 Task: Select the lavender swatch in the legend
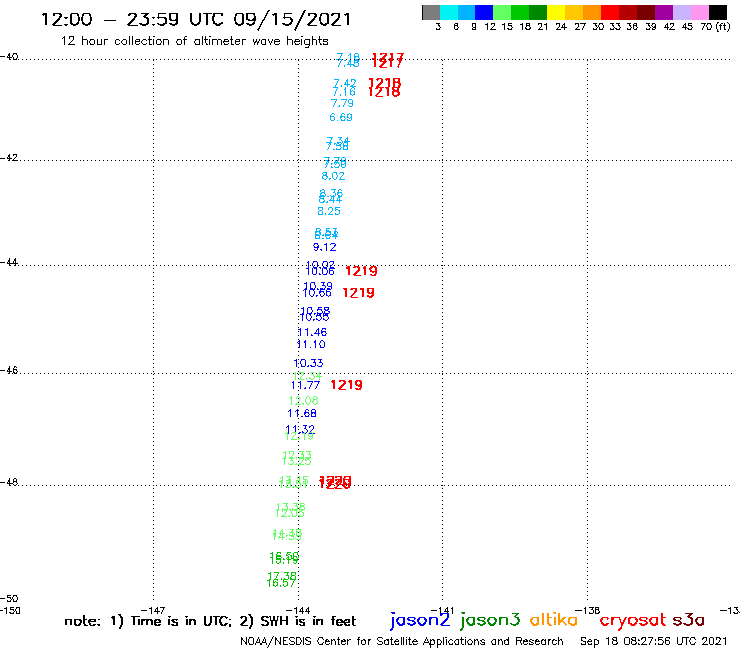(x=681, y=12)
